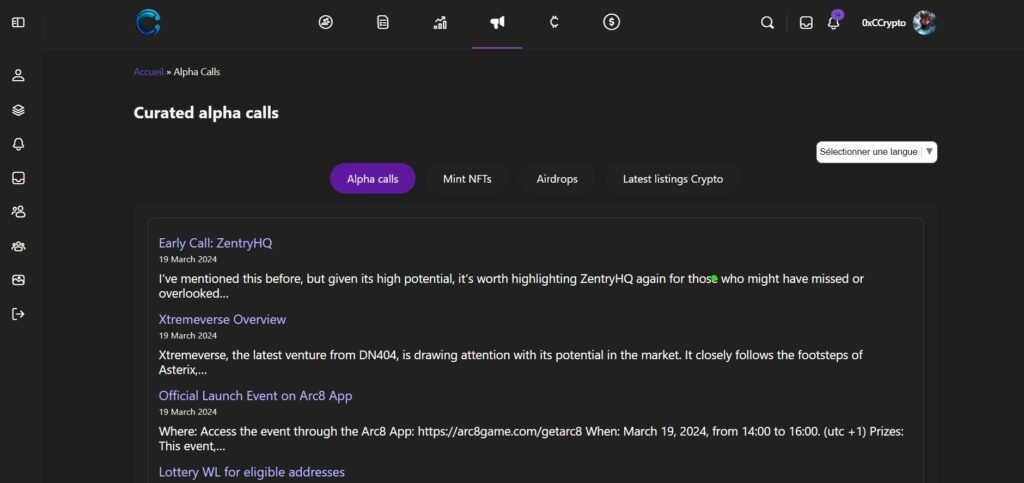Expand the Sélectionner une langue dropdown

pos(876,152)
